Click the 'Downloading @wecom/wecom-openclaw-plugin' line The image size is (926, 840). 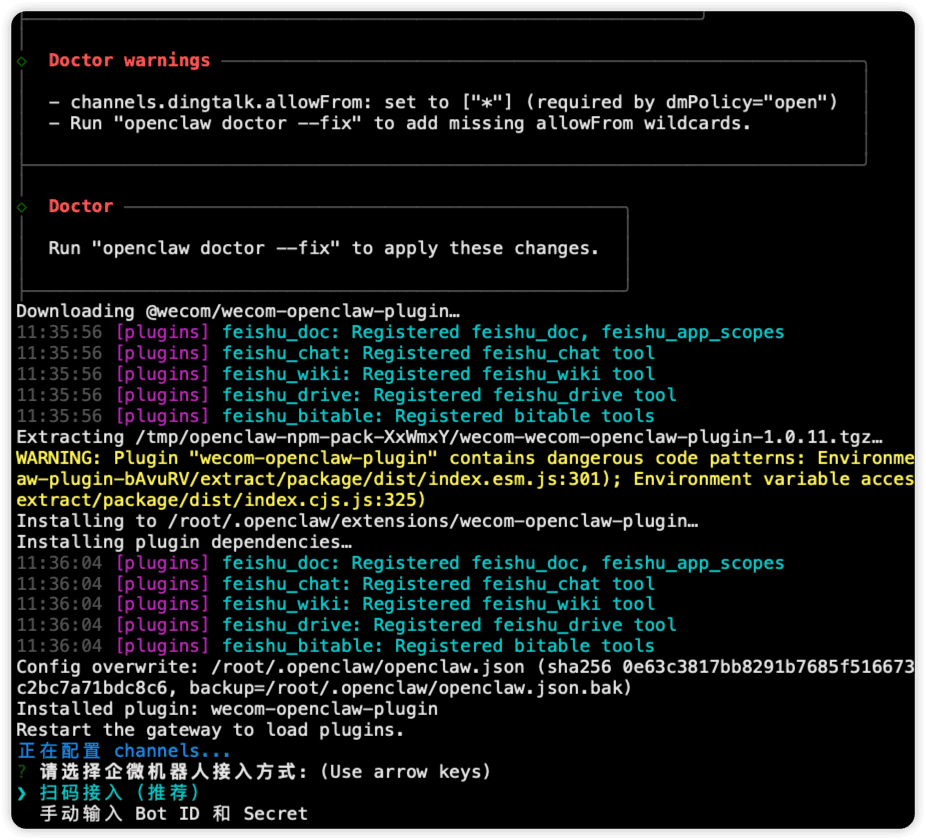pyautogui.click(x=238, y=311)
